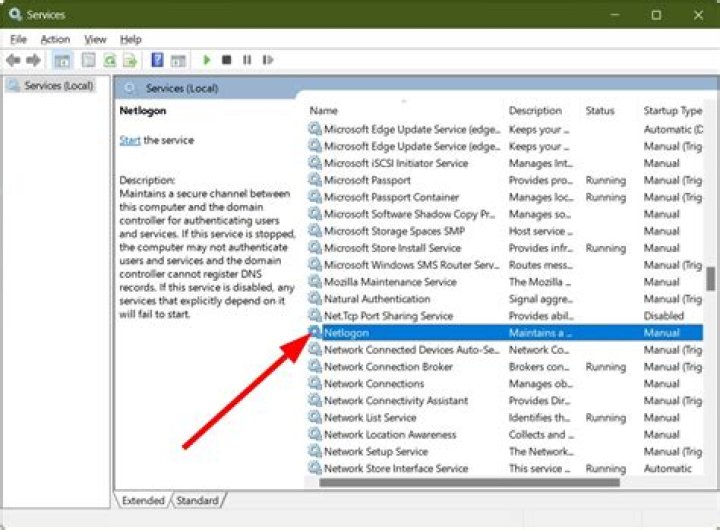
Task: Click gear icon beside Microsoft Passport Container
Action: [315, 197]
